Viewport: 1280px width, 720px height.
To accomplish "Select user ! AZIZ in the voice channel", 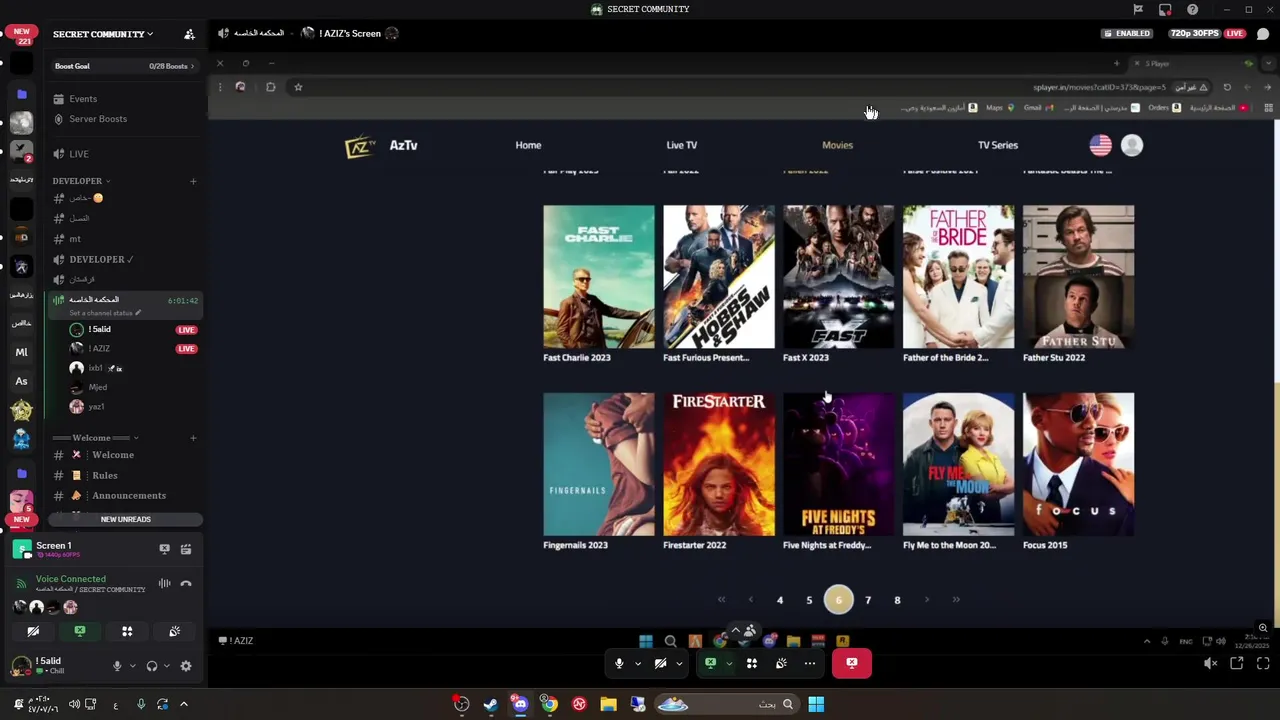I will tap(99, 348).
